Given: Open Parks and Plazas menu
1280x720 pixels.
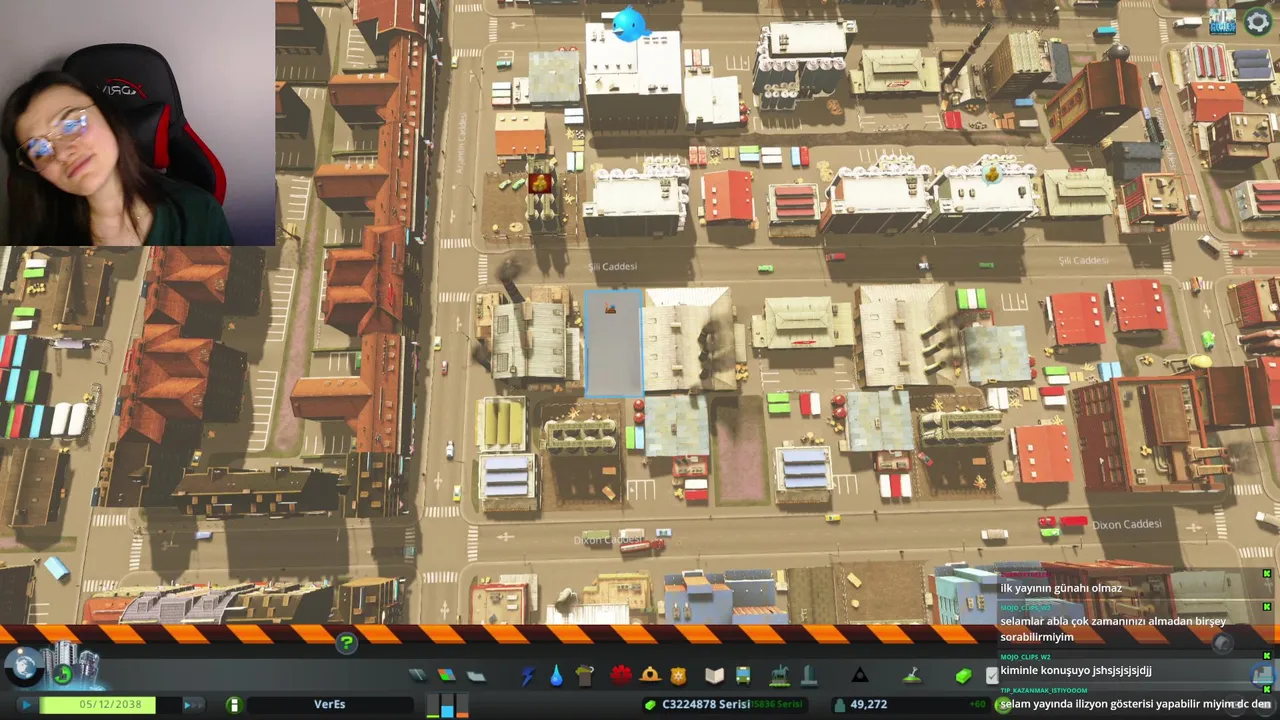Looking at the screenshot, I should click(779, 676).
